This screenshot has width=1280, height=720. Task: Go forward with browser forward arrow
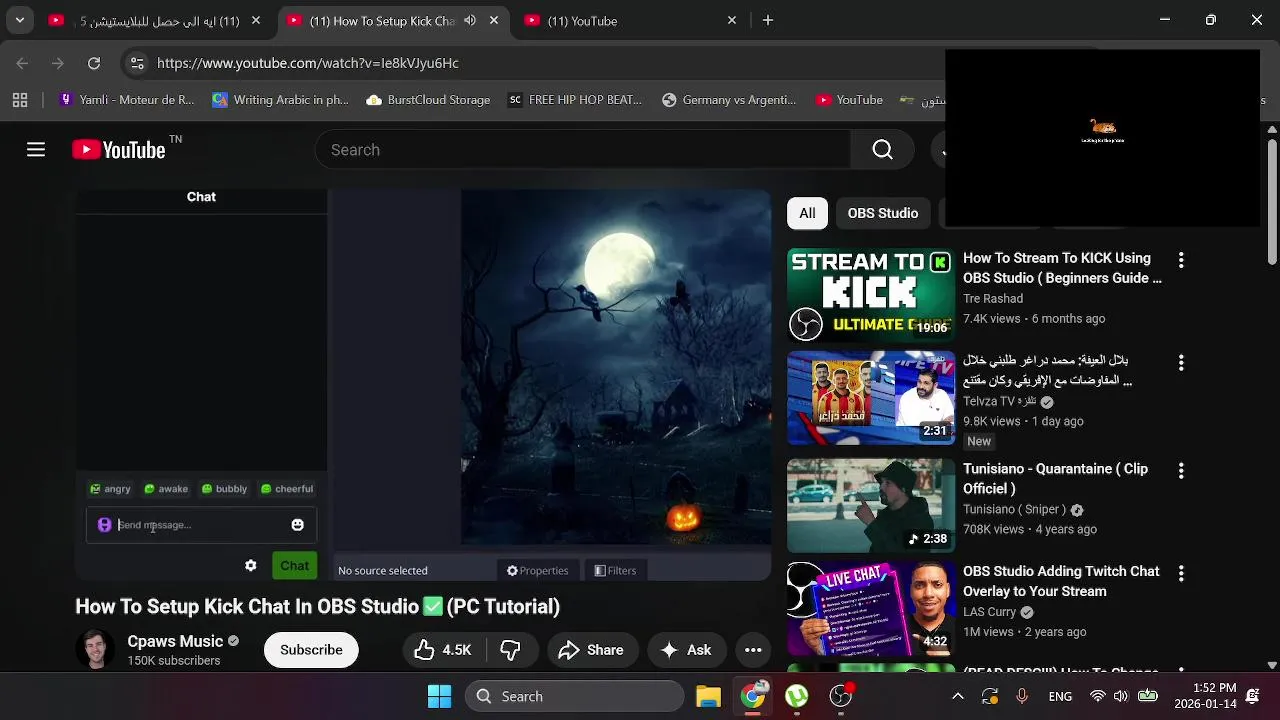coord(58,63)
